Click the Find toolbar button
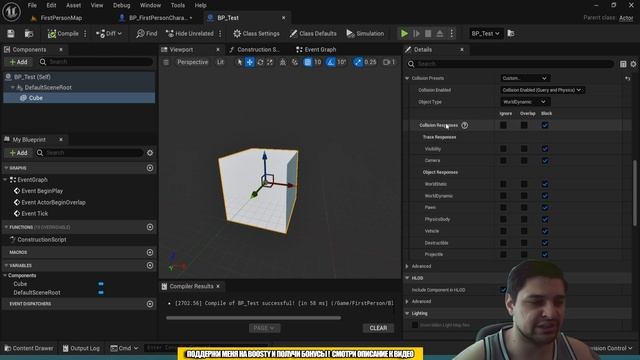This screenshot has width=640, height=360. tap(147, 33)
